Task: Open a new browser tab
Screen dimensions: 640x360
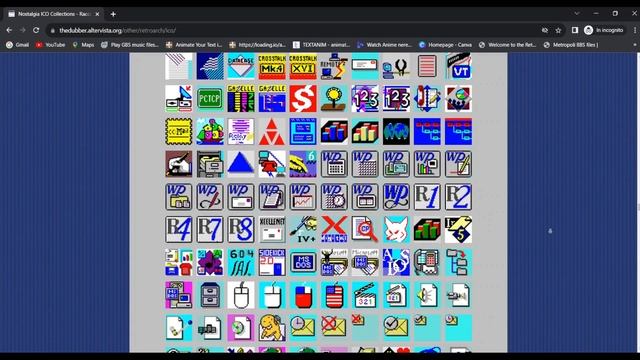Action: [x=113, y=14]
